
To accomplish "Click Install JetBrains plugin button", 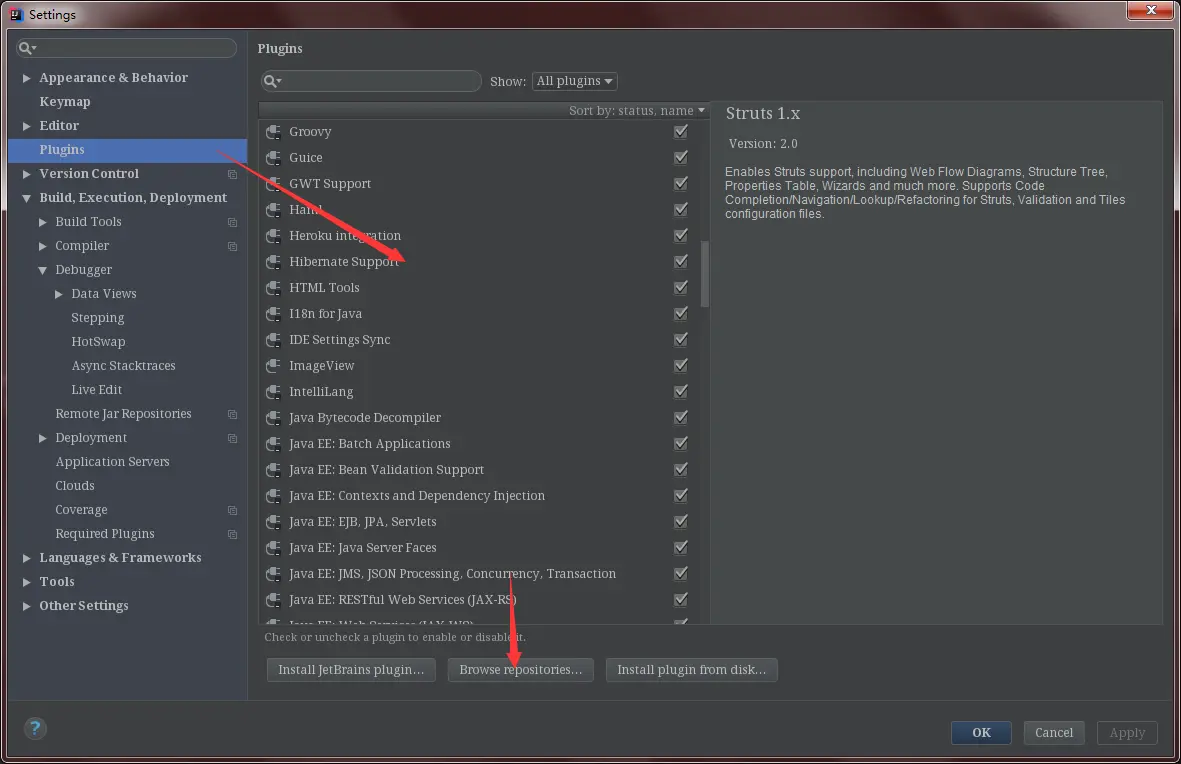I will click(351, 670).
